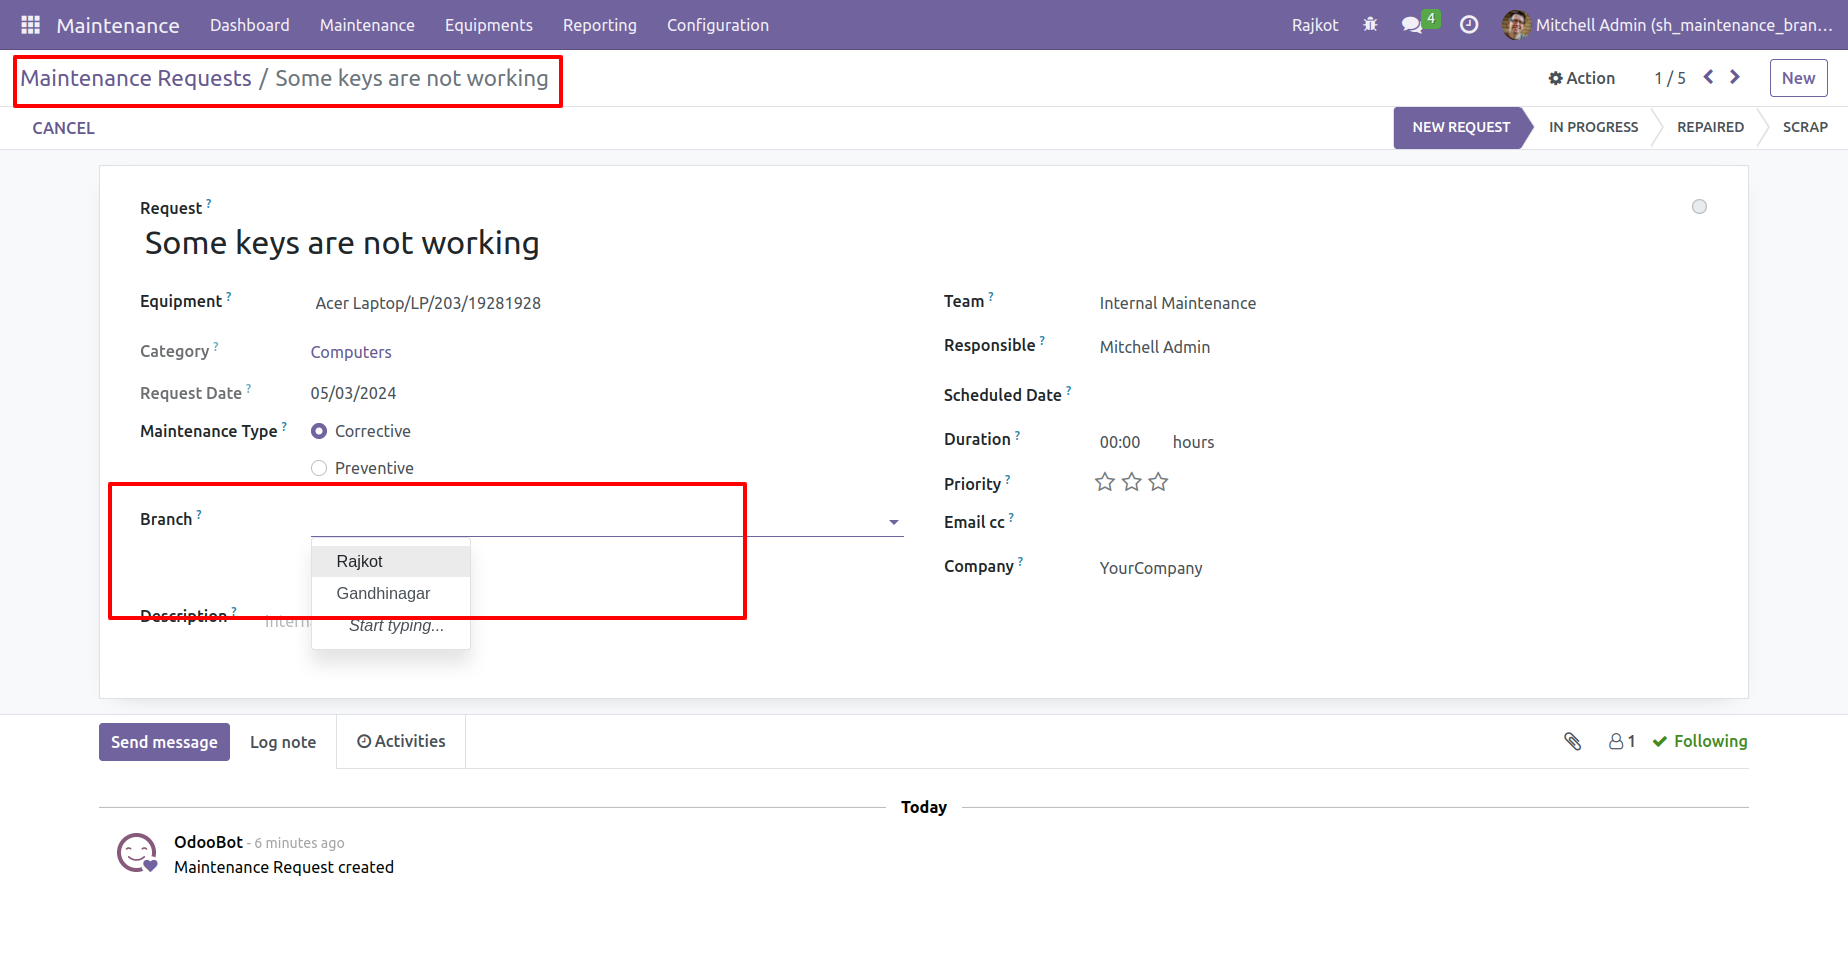The image size is (1848, 966).
Task: Go back to Maintenance Requests breadcrumb
Action: coord(136,78)
